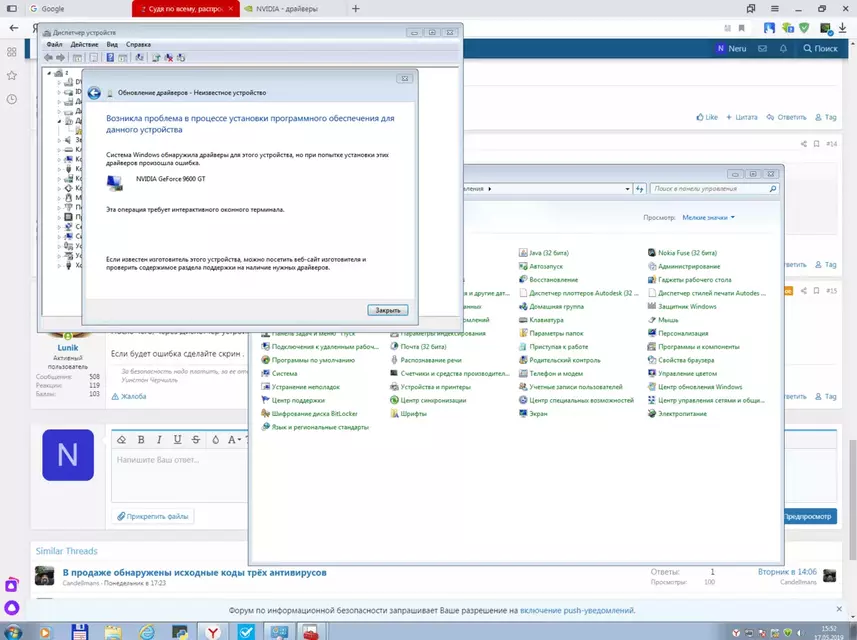Open Администрирование in Control Panel
Viewport: 857px width, 640px height.
[x=684, y=266]
